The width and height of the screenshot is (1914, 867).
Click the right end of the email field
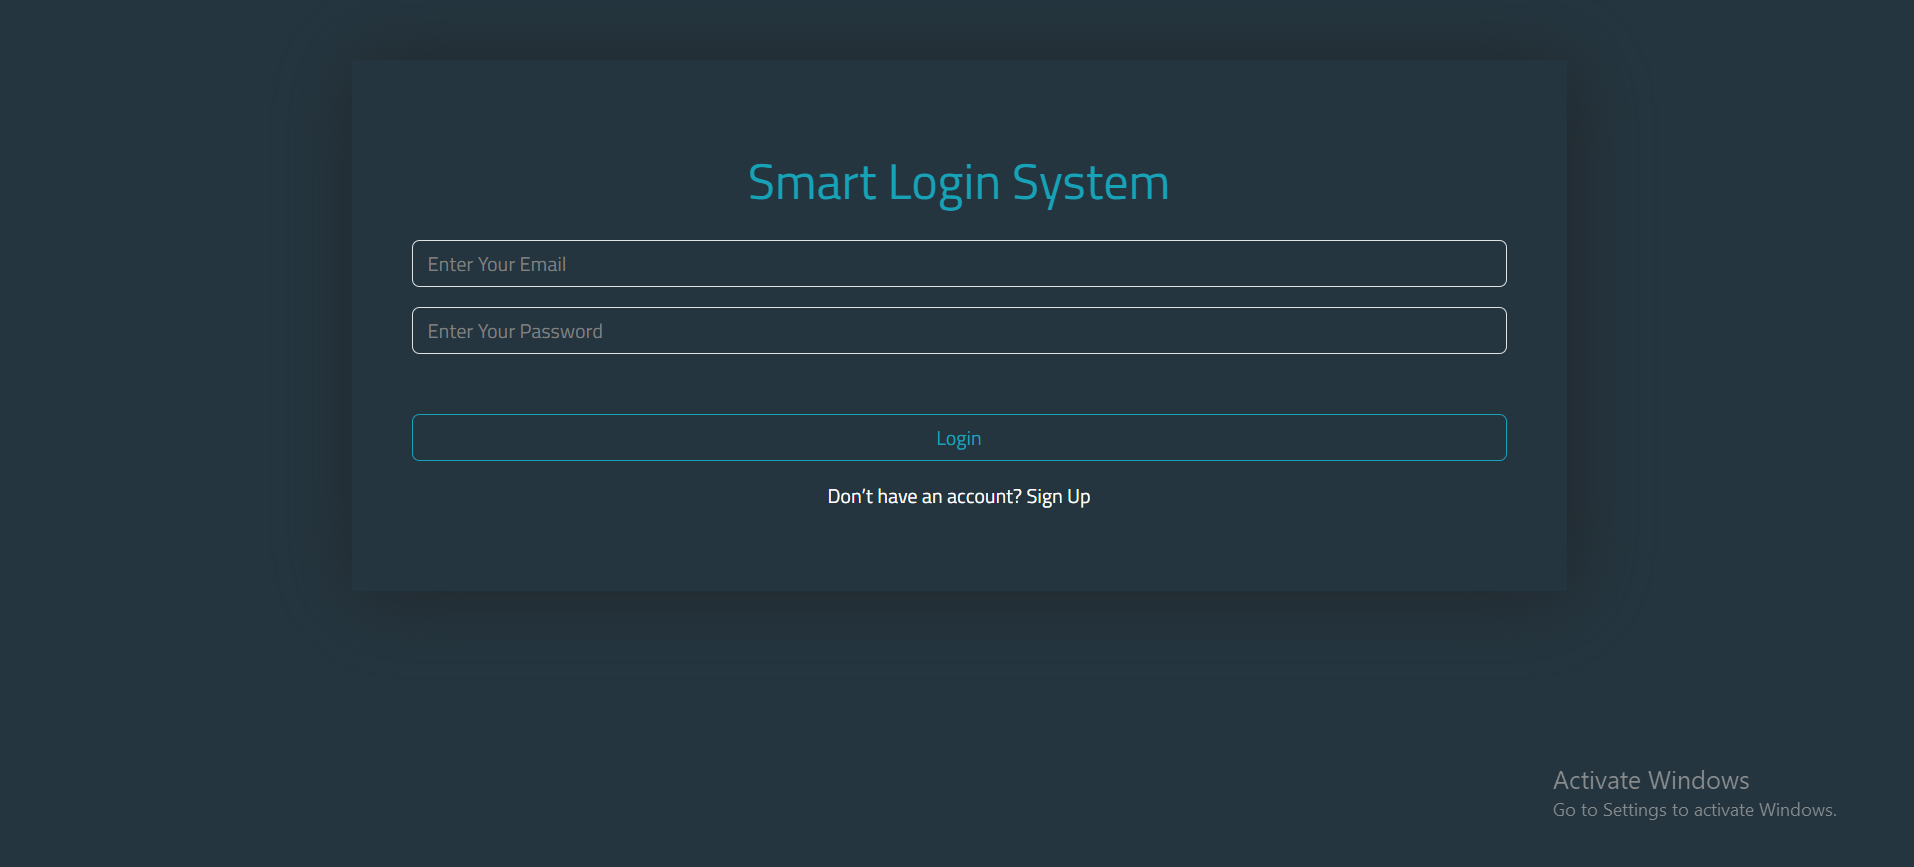[1480, 264]
